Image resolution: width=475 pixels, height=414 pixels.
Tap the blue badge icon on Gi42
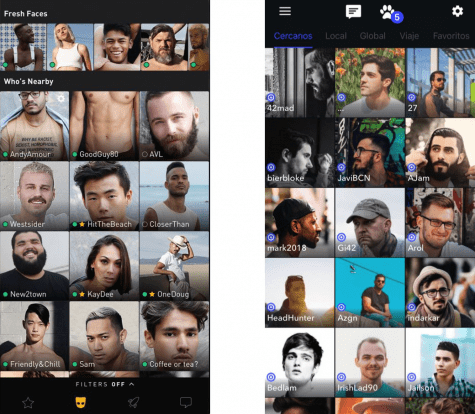pos(341,237)
